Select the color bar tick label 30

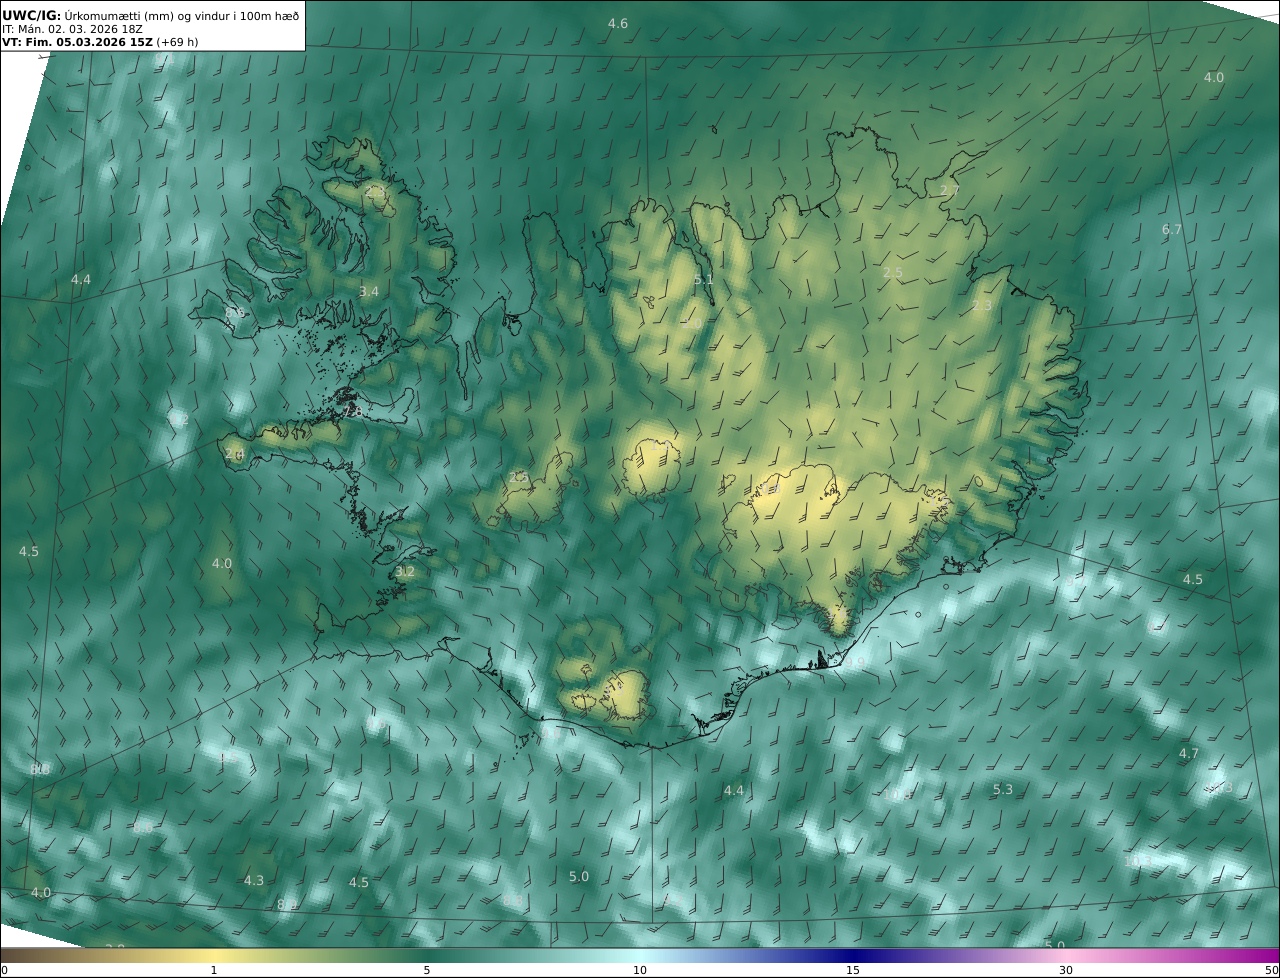tap(1066, 970)
